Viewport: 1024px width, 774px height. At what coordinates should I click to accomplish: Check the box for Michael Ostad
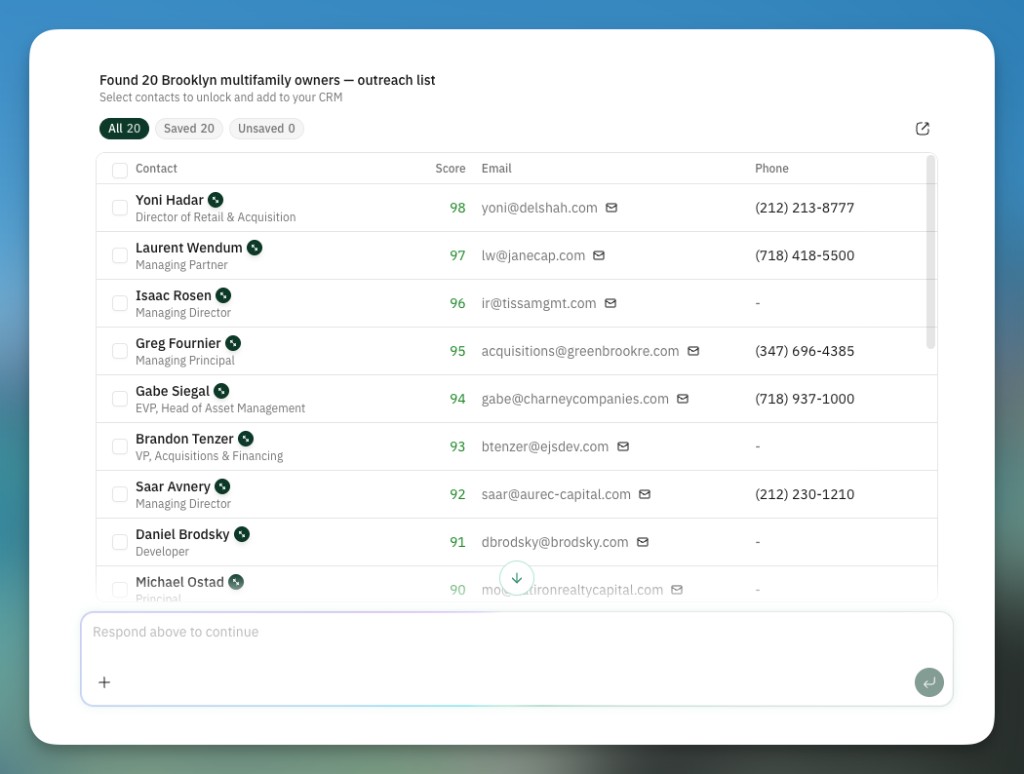[x=120, y=589]
